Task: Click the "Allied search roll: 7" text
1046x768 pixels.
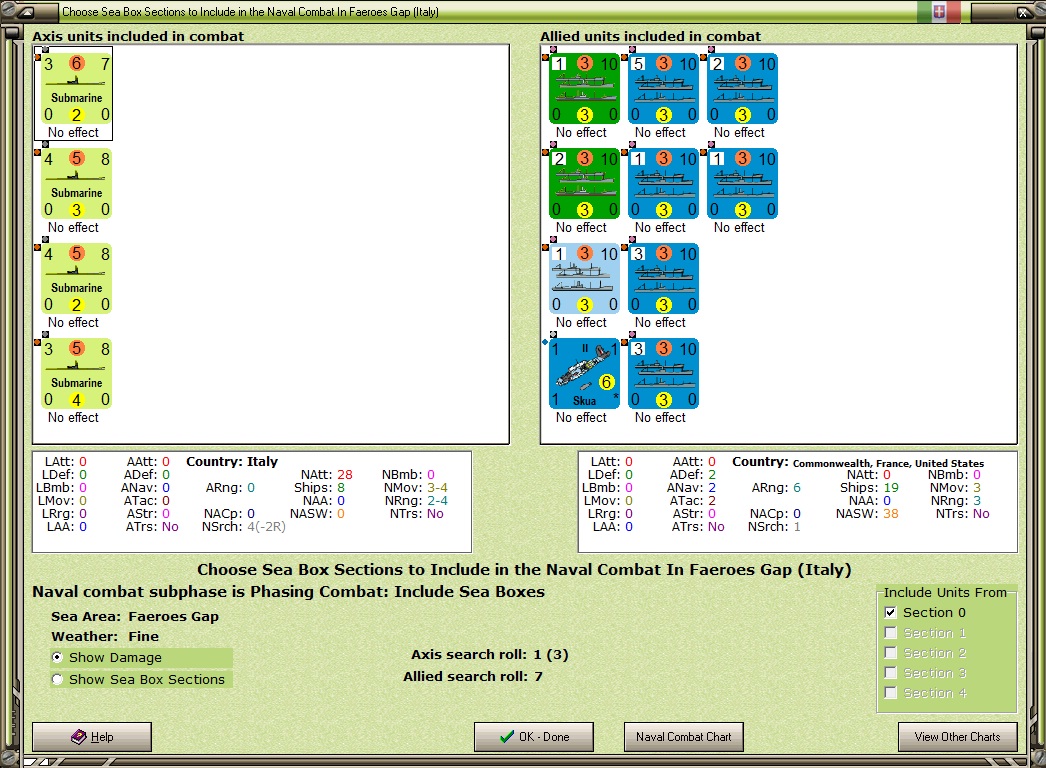Action: pyautogui.click(x=473, y=677)
